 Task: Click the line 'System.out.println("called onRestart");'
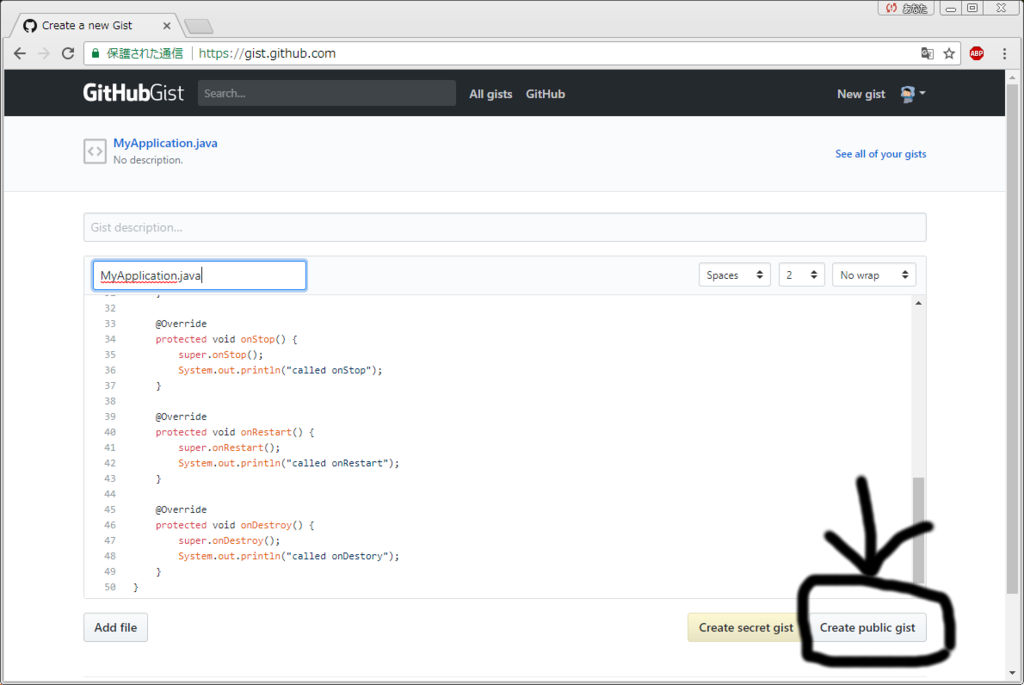[x=289, y=463]
